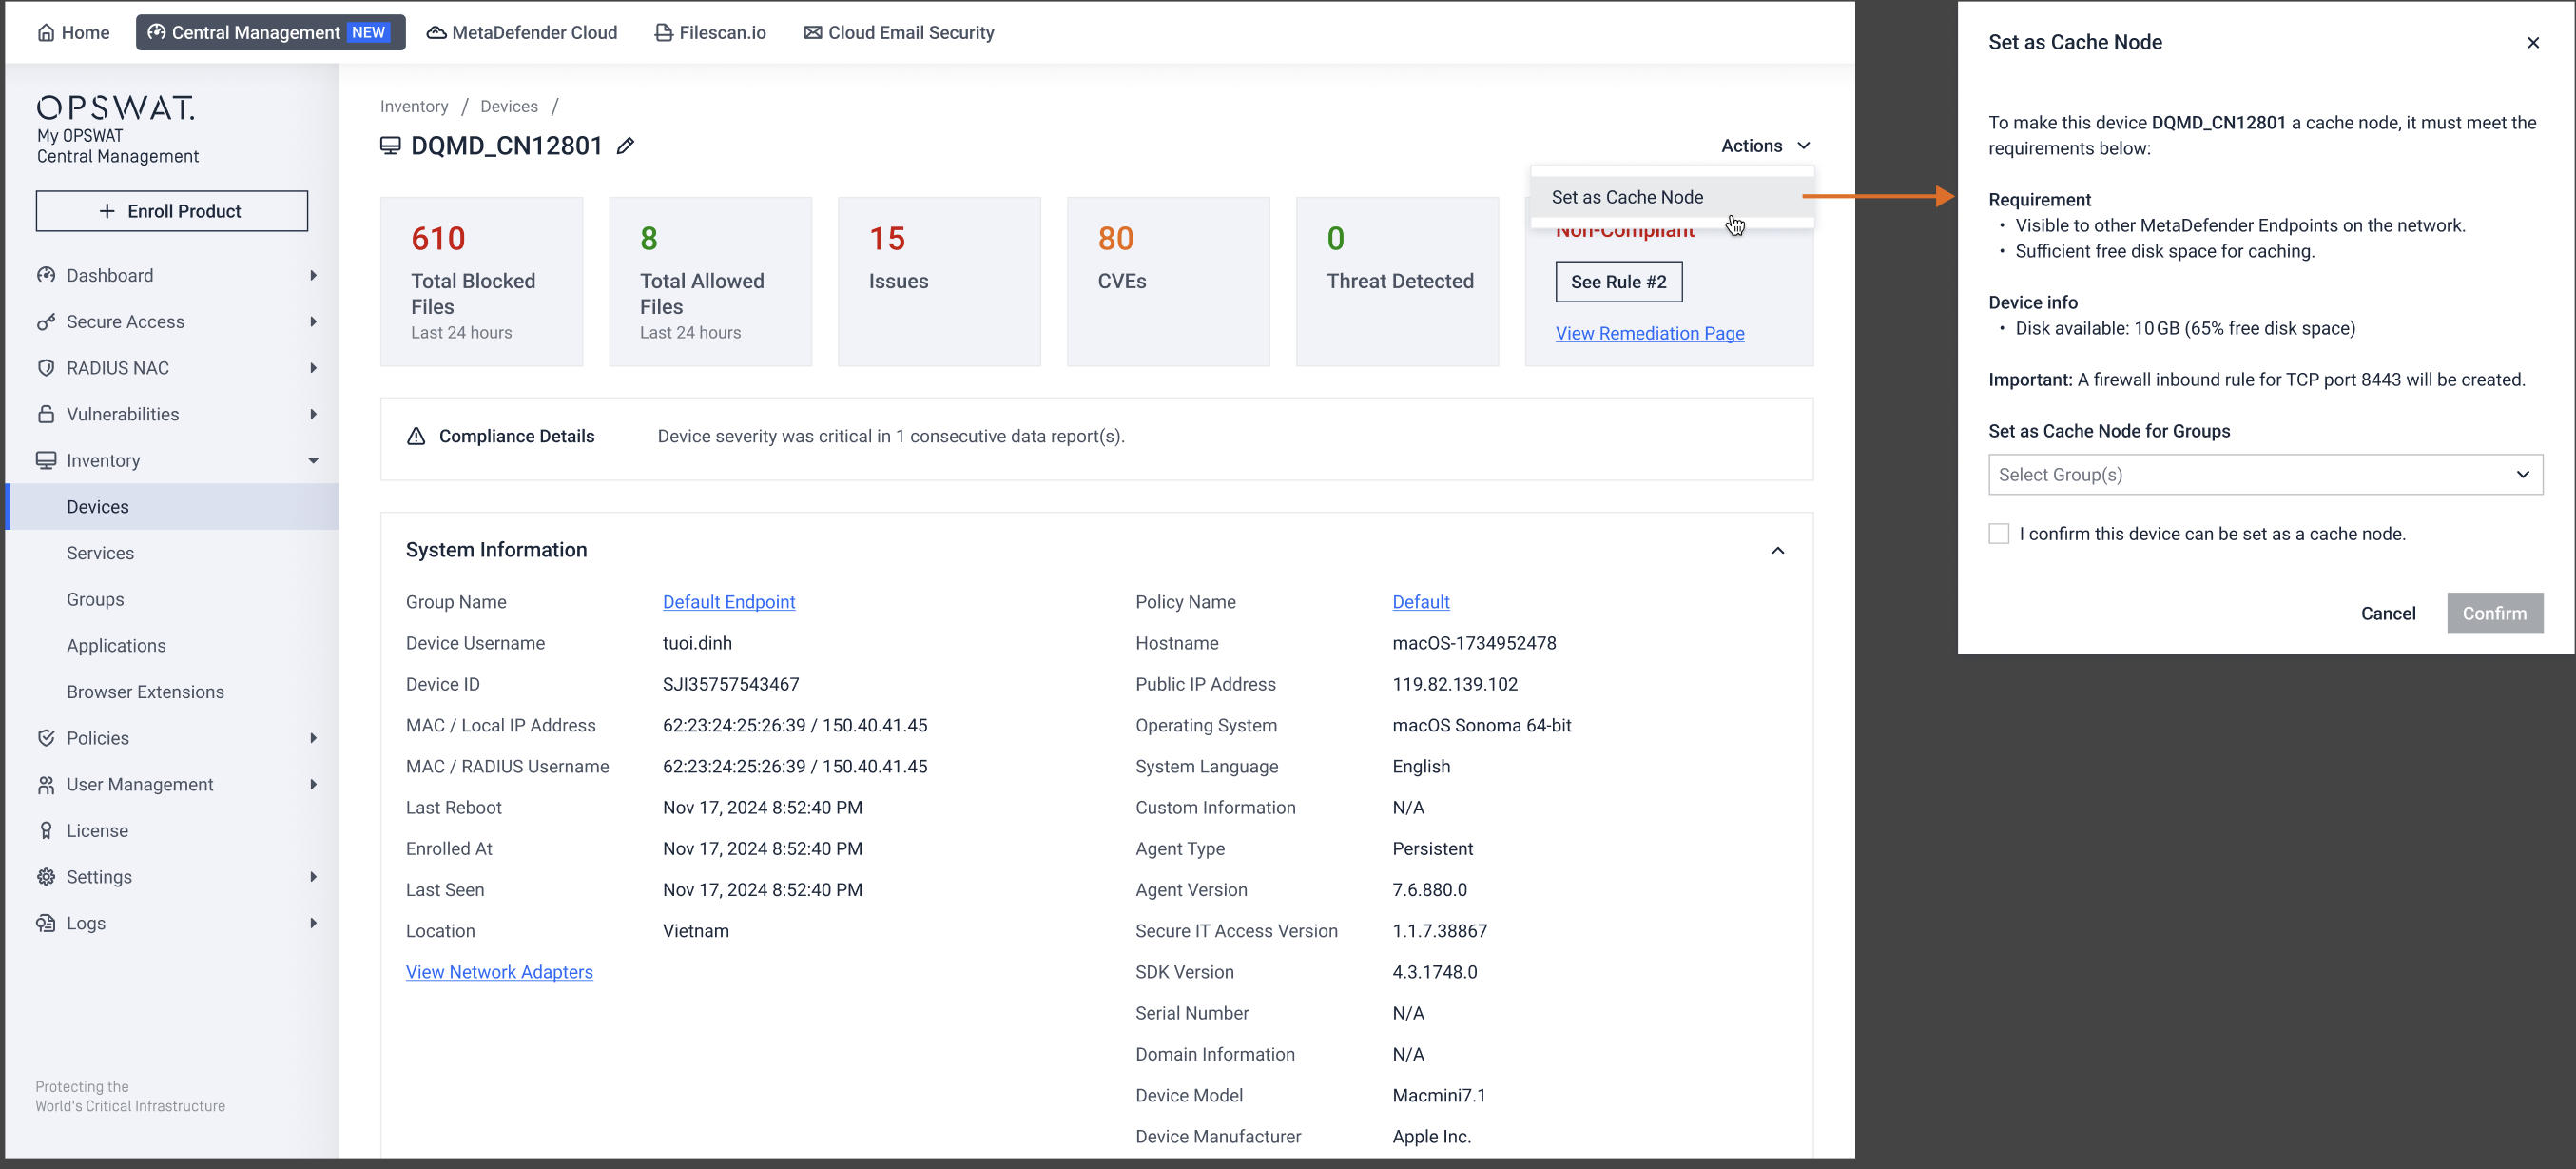Expand the Vulnerabilities submenu arrow
Viewport: 2576px width, 1169px height.
313,413
